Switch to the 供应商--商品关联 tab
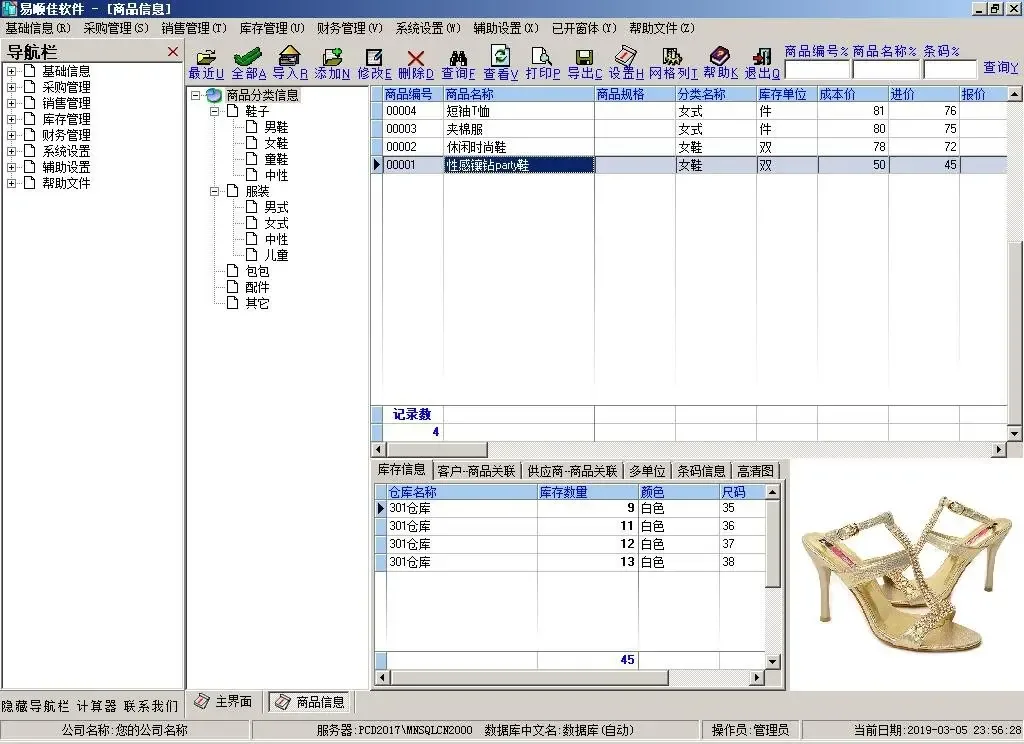This screenshot has height=744, width=1024. pyautogui.click(x=572, y=471)
